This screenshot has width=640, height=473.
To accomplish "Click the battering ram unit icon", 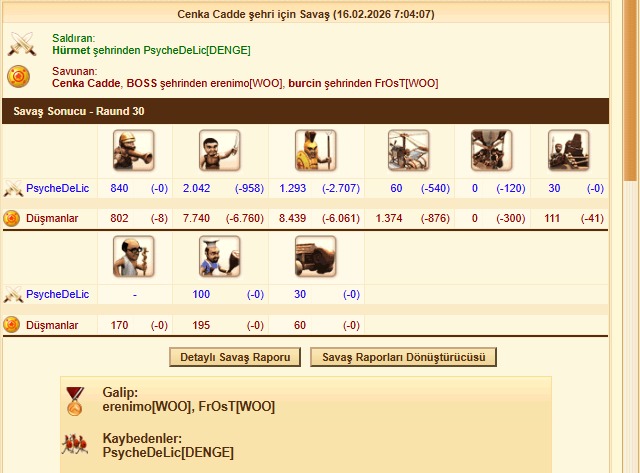I will [x=316, y=256].
